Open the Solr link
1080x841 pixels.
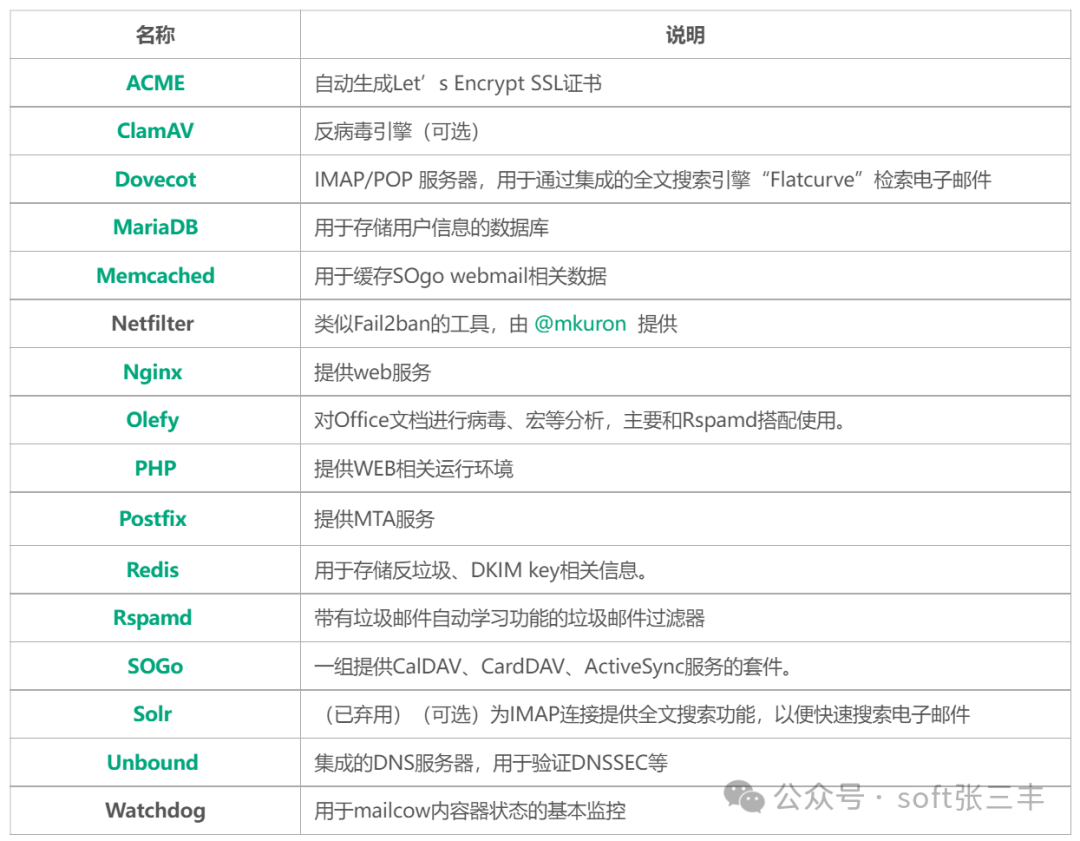(x=152, y=714)
